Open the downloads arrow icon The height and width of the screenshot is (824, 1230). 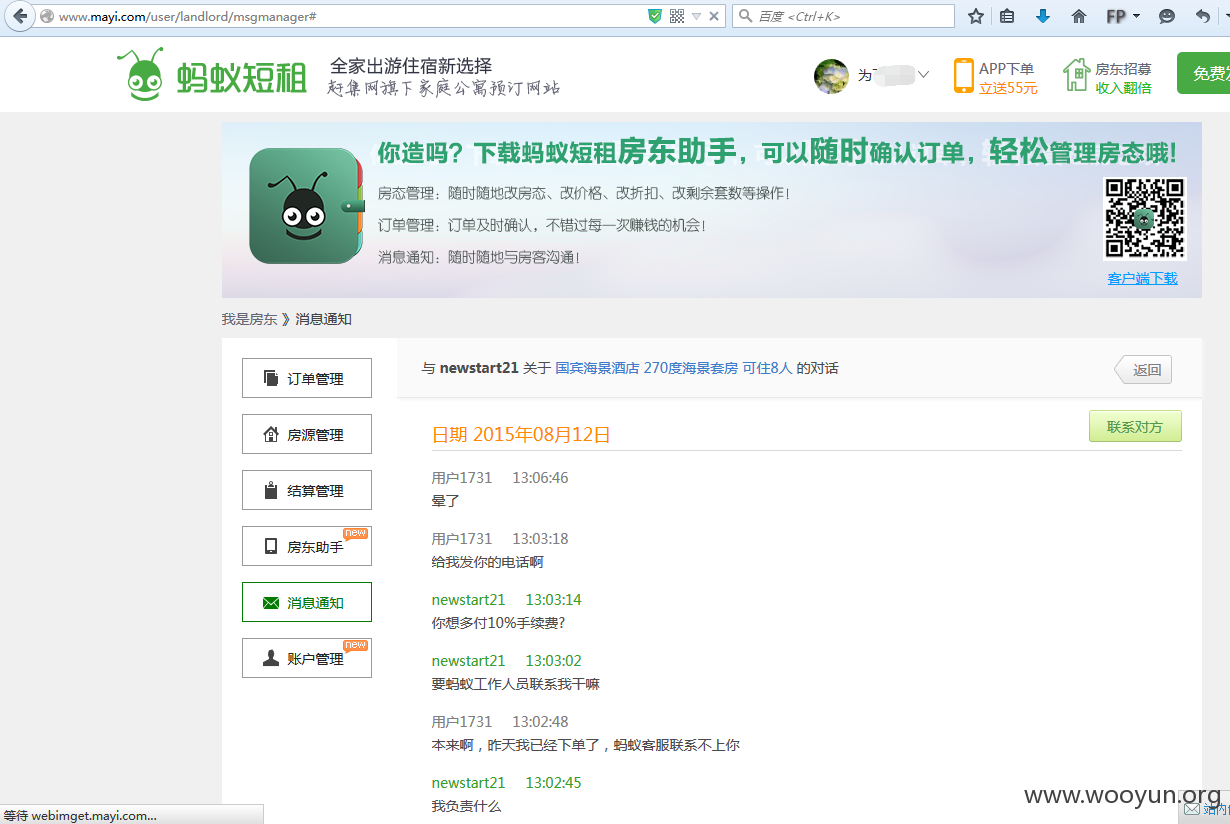click(1043, 16)
